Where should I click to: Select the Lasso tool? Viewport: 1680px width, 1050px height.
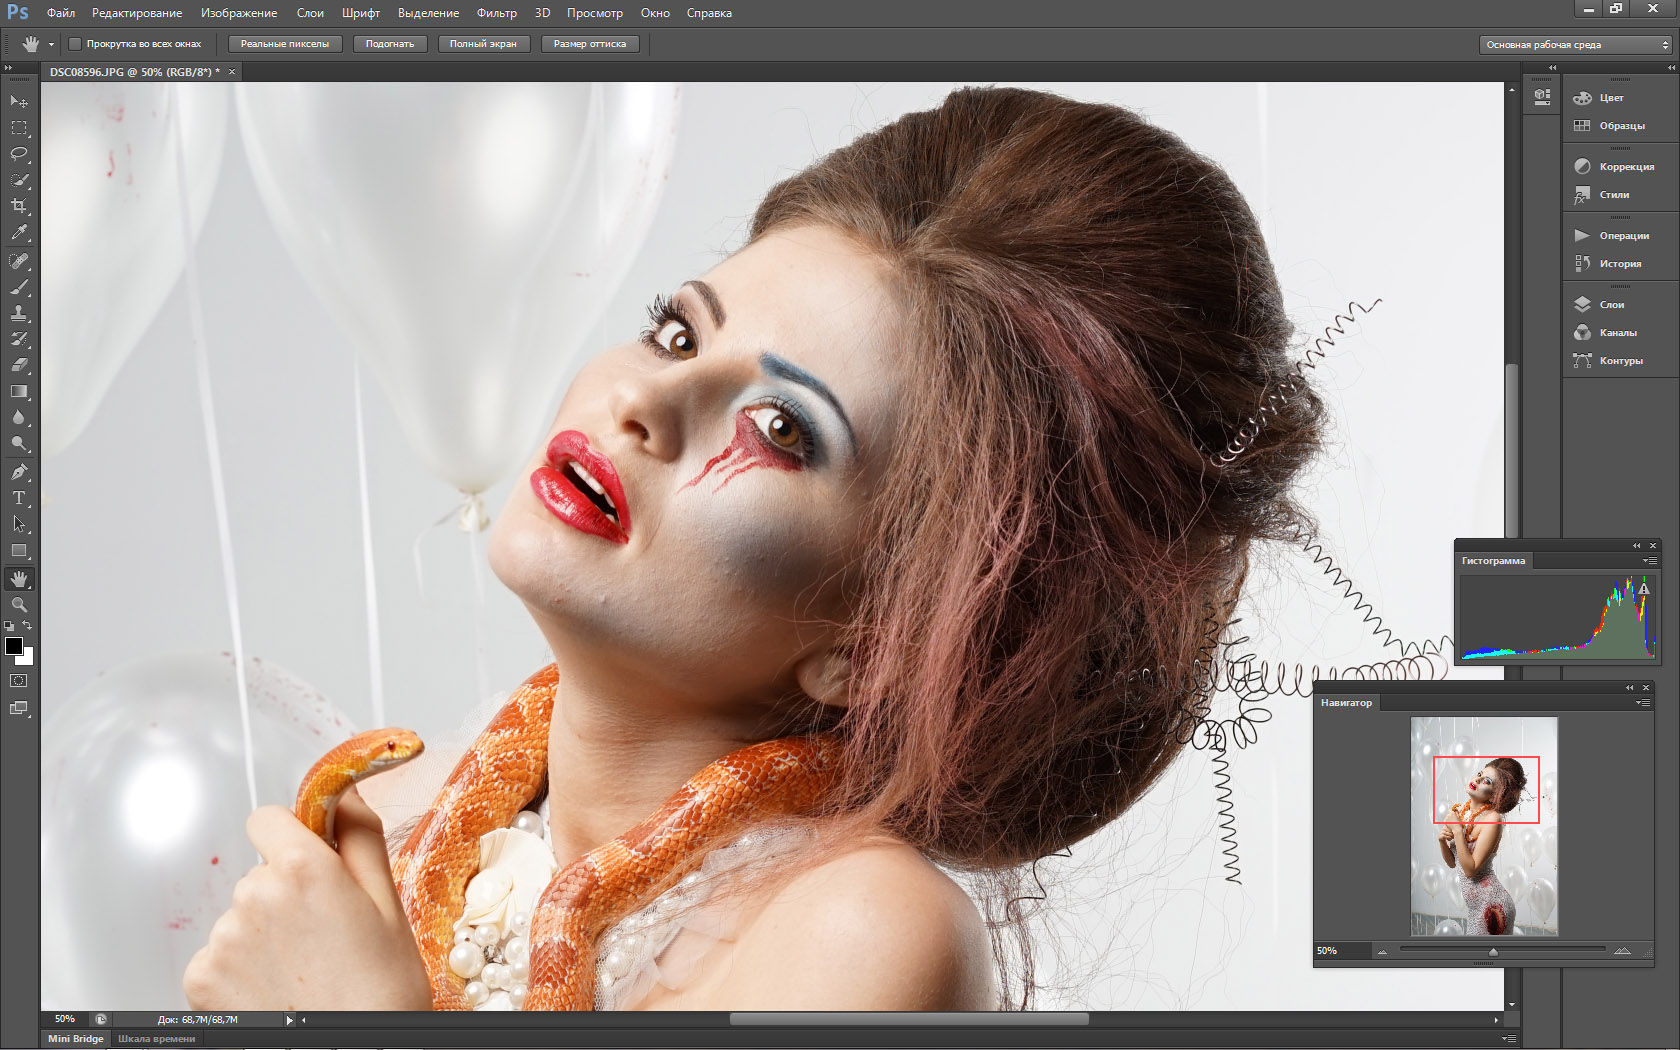pyautogui.click(x=19, y=154)
